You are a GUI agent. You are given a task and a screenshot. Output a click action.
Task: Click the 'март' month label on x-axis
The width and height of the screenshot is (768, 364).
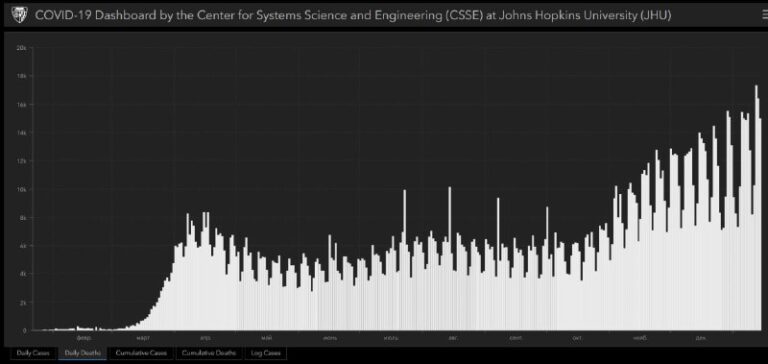[x=143, y=338]
